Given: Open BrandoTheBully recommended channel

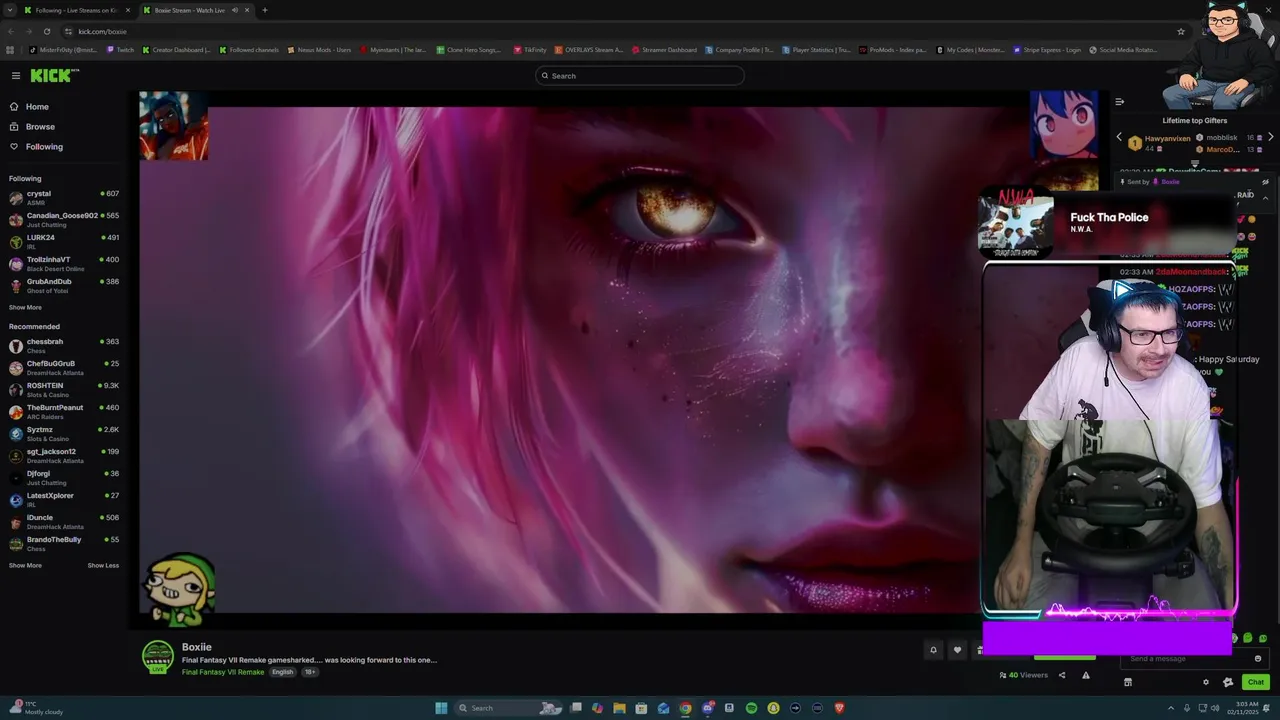Looking at the screenshot, I should coord(64,543).
